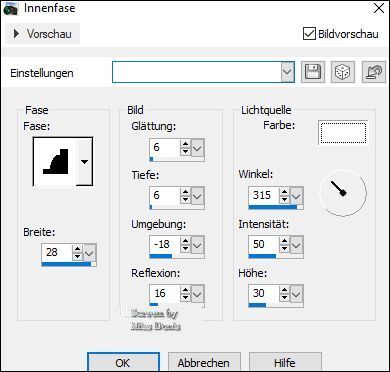Viewport: 390px width, 372px height.
Task: Click the save preset floppy disk icon
Action: click(313, 72)
